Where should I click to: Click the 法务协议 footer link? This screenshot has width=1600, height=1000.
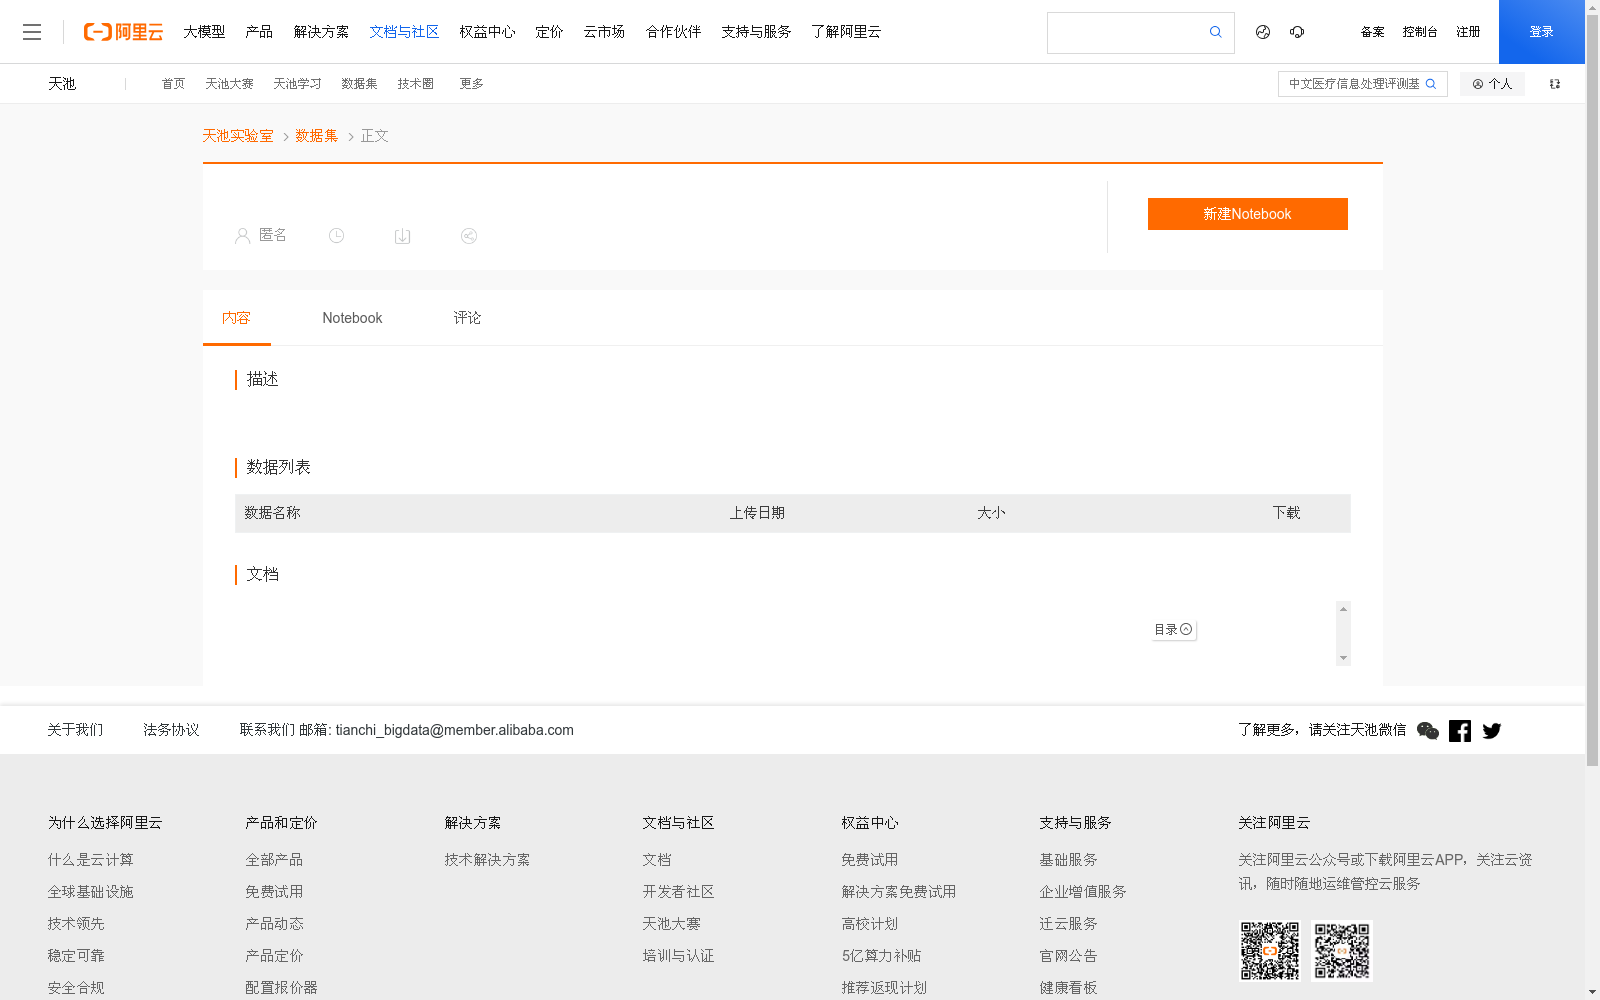pyautogui.click(x=171, y=730)
